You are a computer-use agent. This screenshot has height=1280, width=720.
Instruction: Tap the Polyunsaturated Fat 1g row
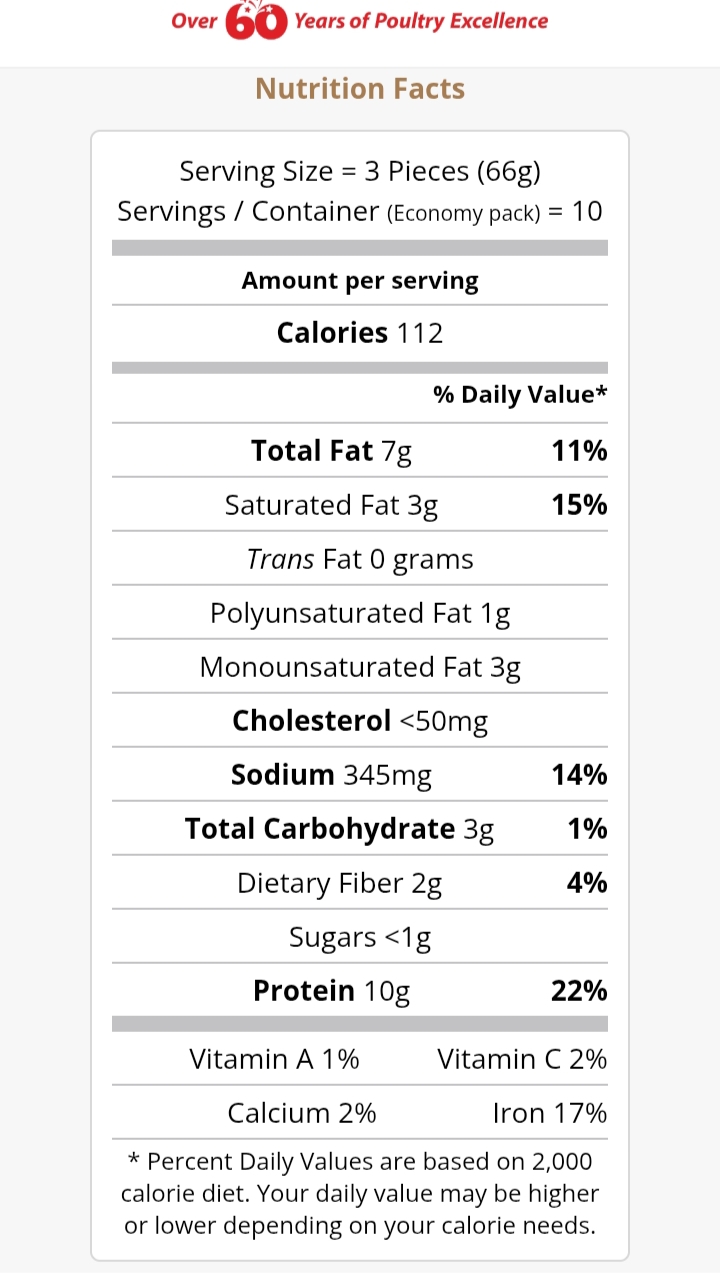point(360,613)
